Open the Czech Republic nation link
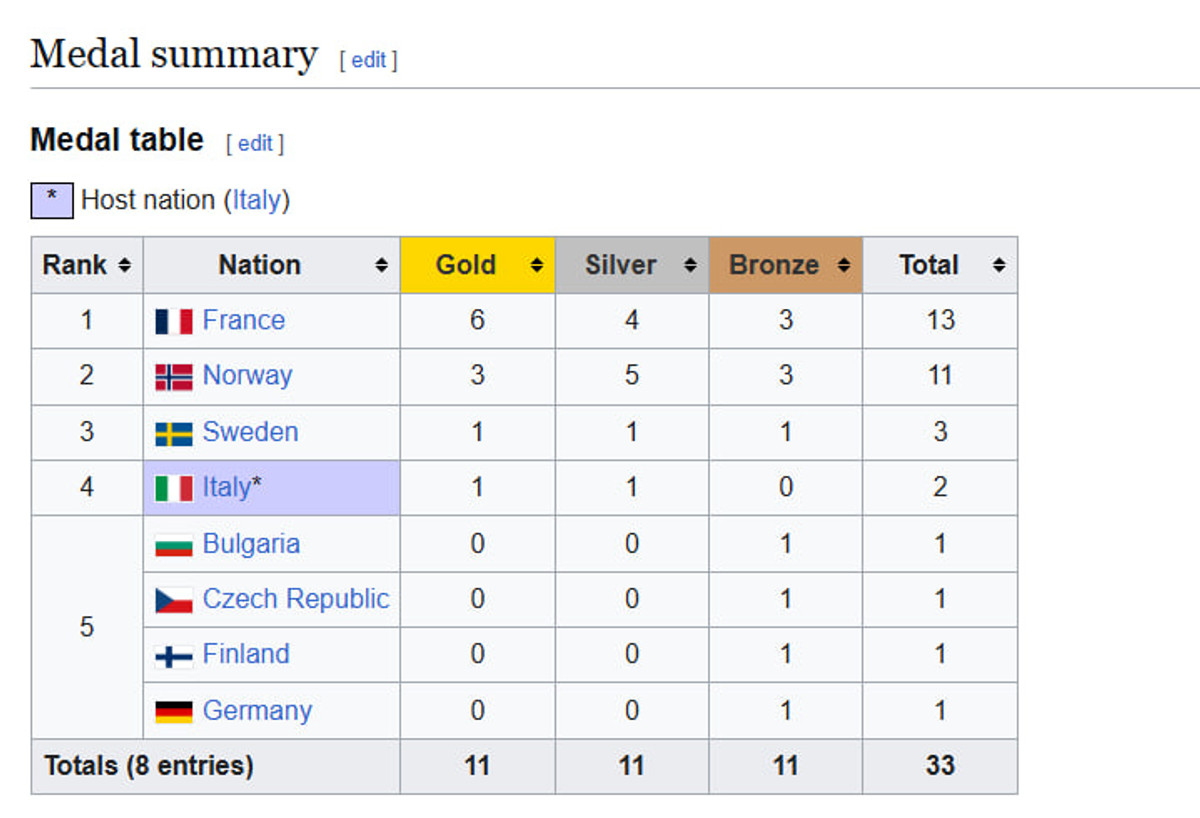This screenshot has height=818, width=1200. pyautogui.click(x=295, y=599)
